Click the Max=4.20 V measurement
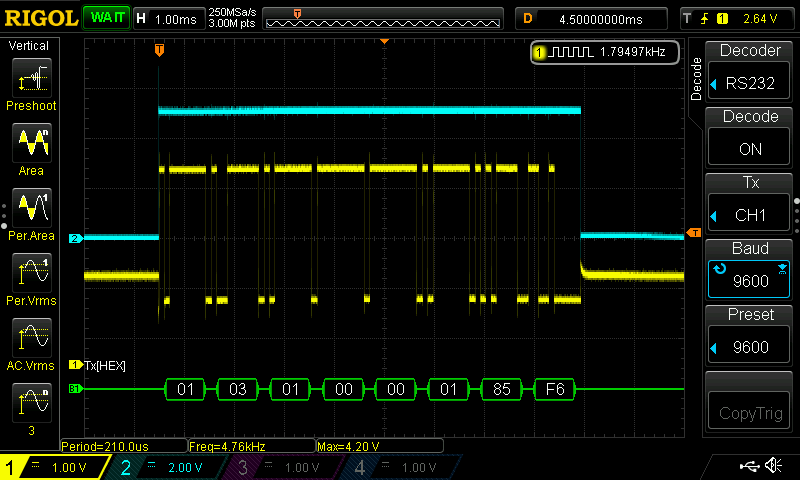This screenshot has height=480, width=800. point(380,446)
